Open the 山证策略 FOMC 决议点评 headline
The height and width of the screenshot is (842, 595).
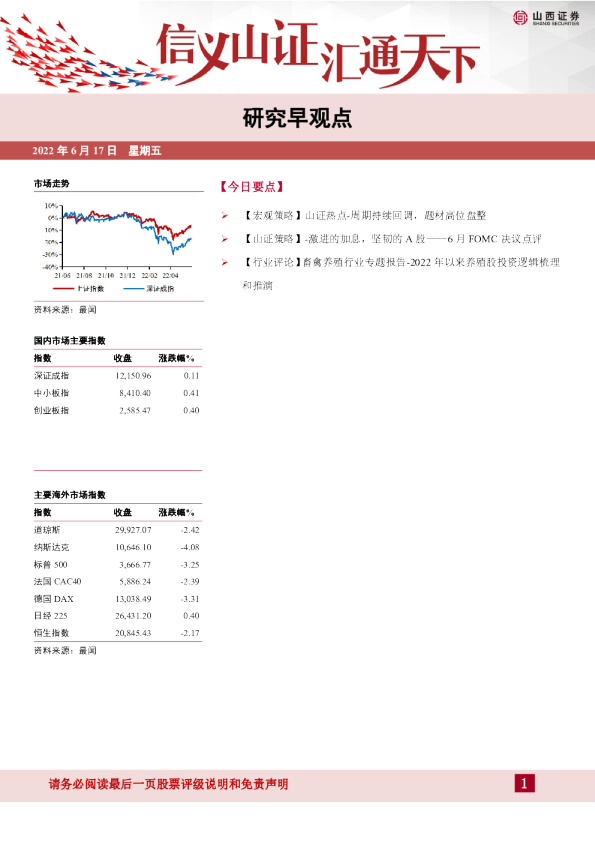click(391, 239)
